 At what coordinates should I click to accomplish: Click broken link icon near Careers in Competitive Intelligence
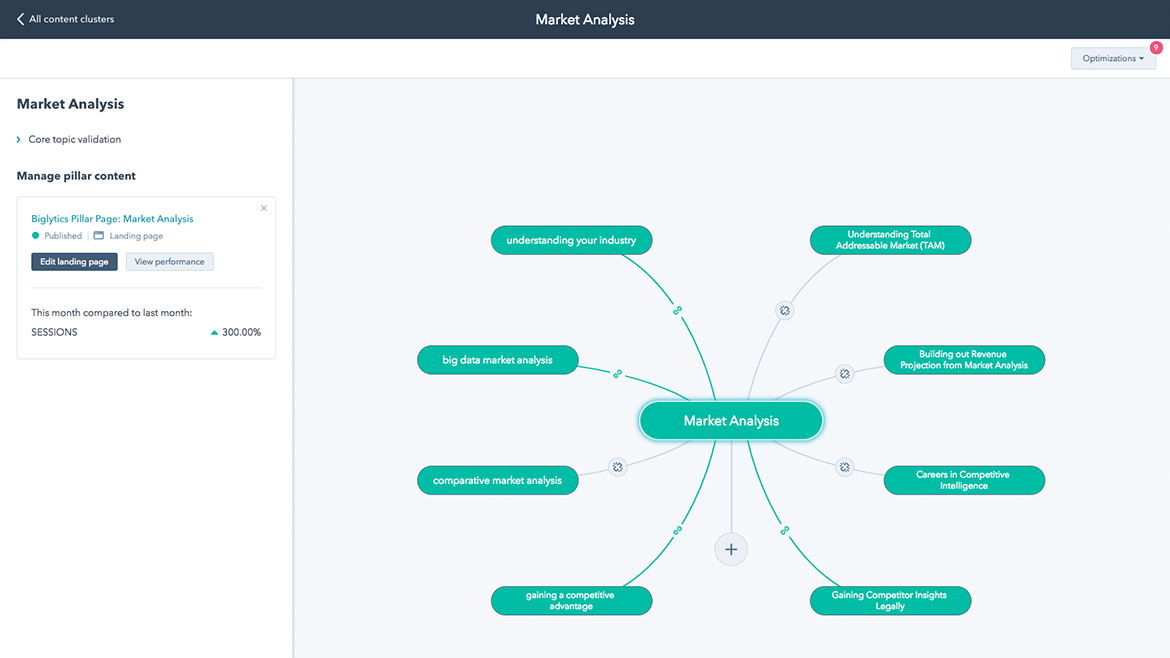844,467
